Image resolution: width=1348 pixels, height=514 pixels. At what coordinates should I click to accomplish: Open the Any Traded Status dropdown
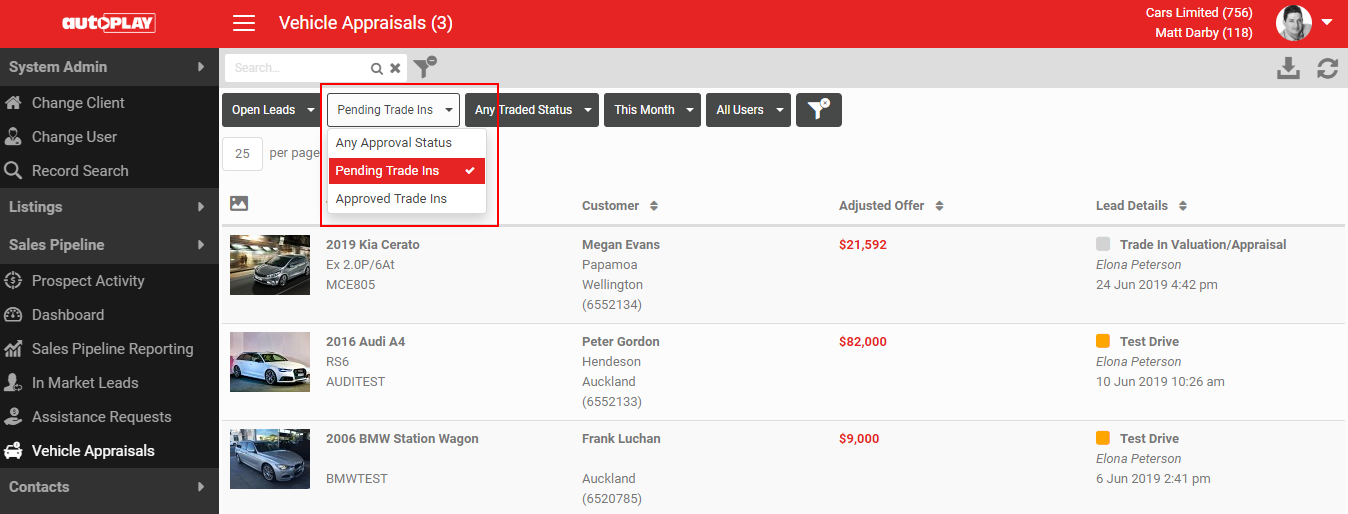pyautogui.click(x=532, y=110)
